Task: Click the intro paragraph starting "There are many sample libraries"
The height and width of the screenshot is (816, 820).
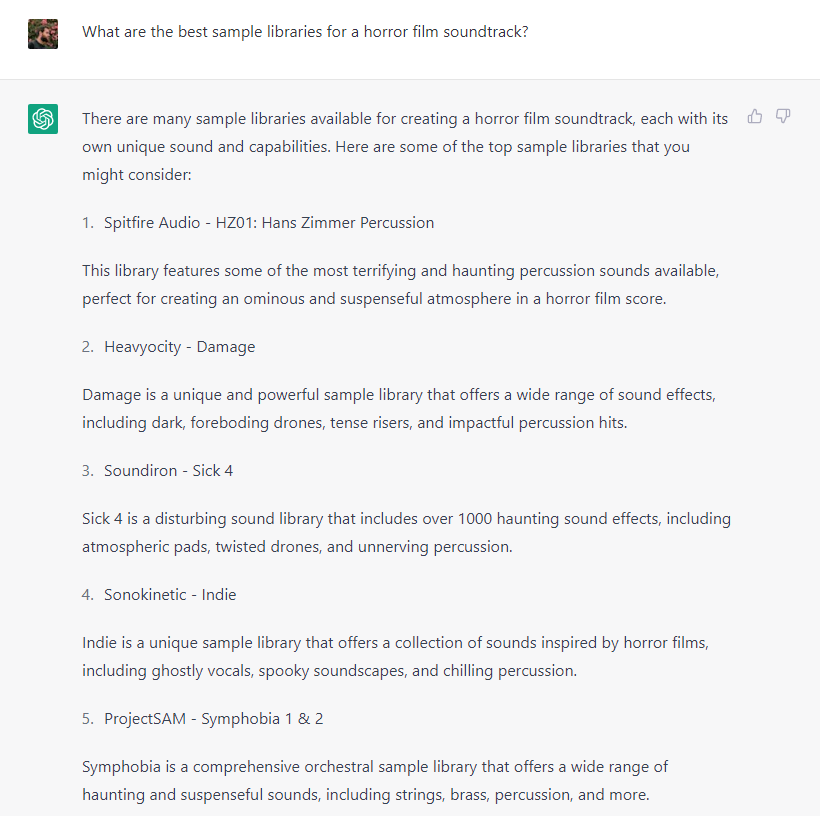Action: (405, 146)
